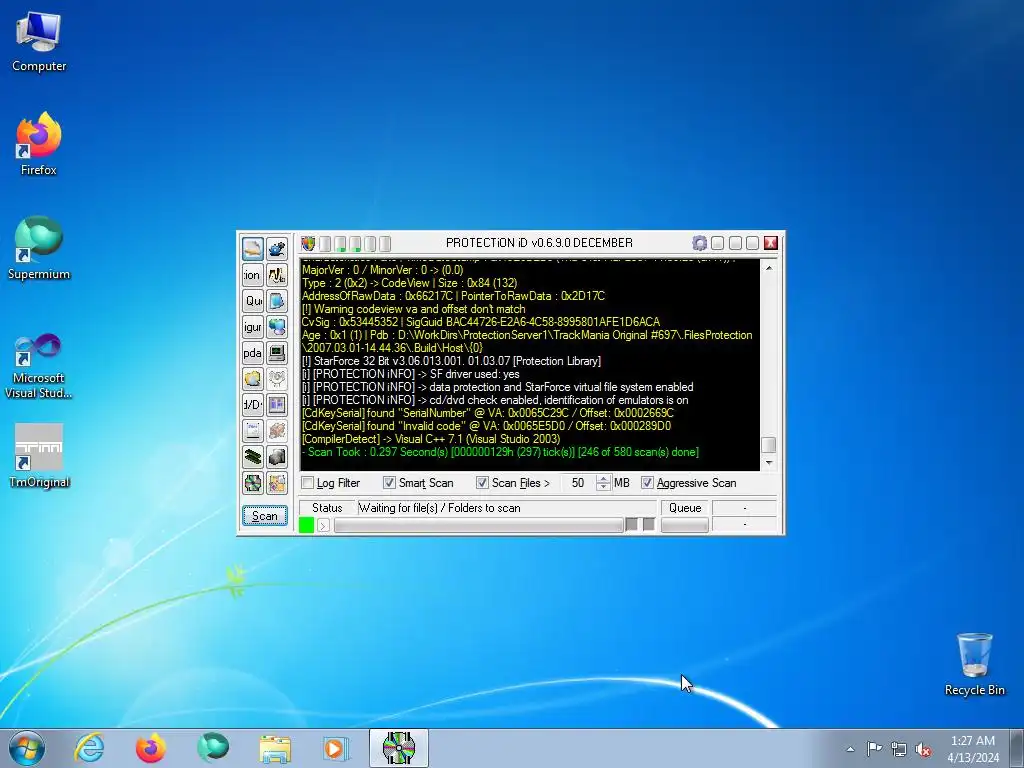Click the fourth grey indicator button after the shield

pos(370,244)
